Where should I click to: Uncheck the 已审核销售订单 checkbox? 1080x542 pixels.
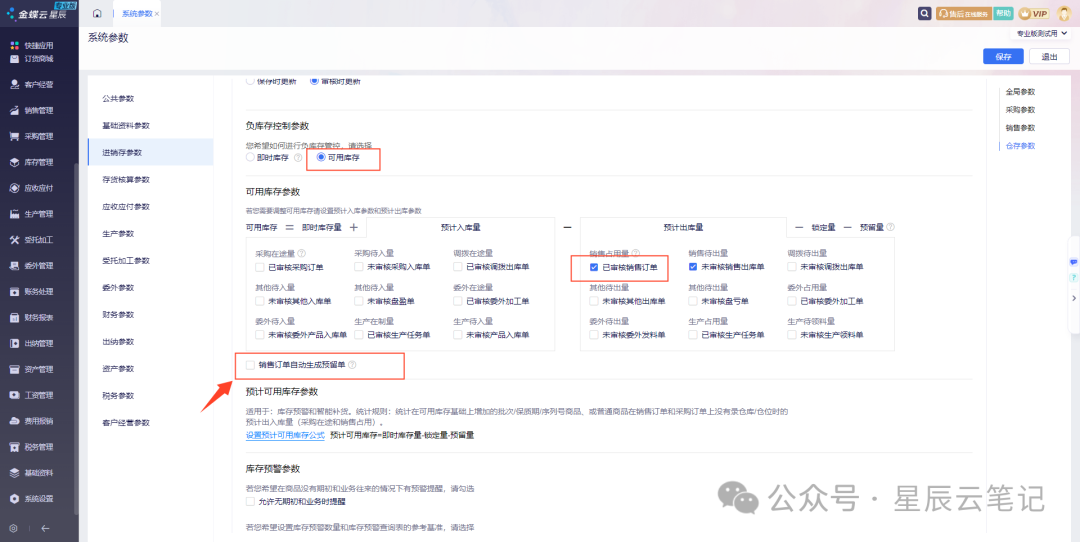[594, 267]
